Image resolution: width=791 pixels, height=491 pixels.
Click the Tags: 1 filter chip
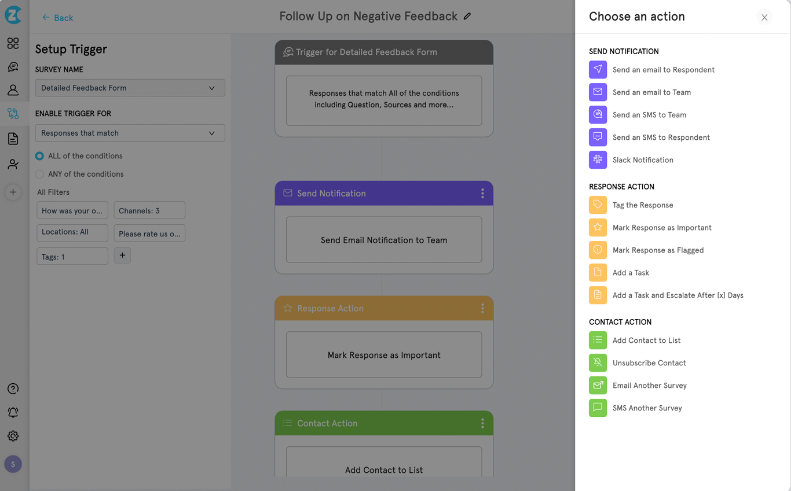[x=72, y=256]
